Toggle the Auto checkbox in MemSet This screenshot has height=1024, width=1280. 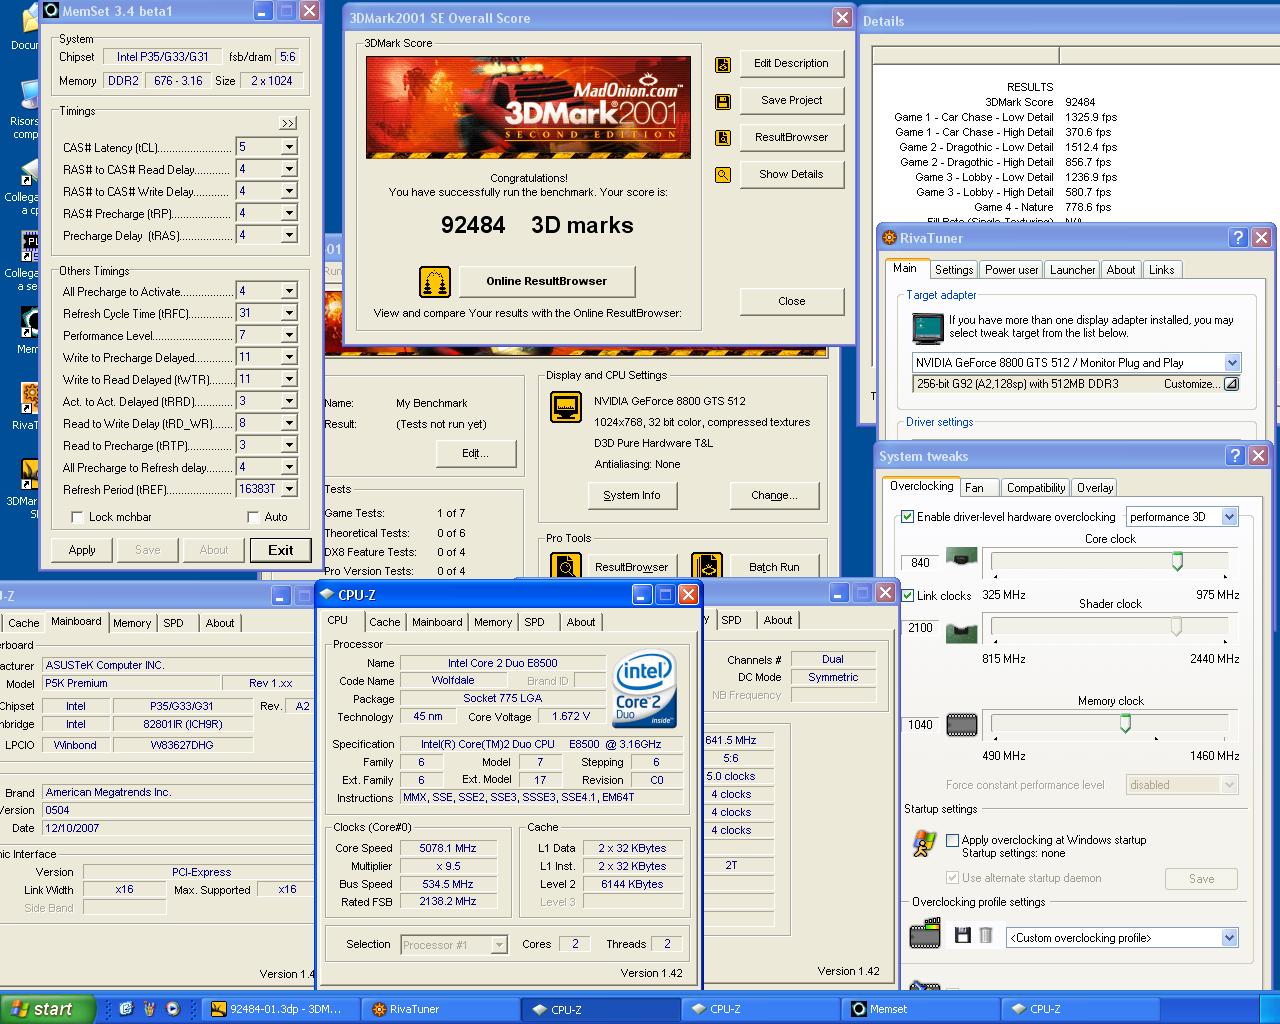coord(253,517)
